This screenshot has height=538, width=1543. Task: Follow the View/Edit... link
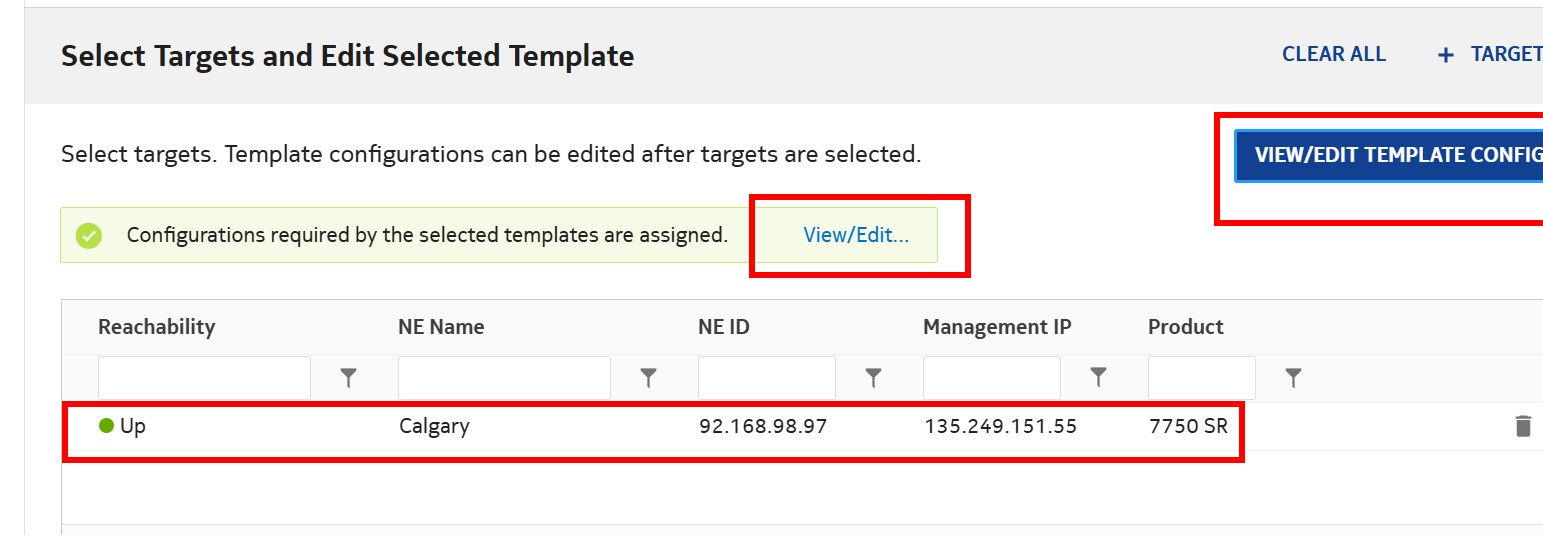(x=856, y=236)
